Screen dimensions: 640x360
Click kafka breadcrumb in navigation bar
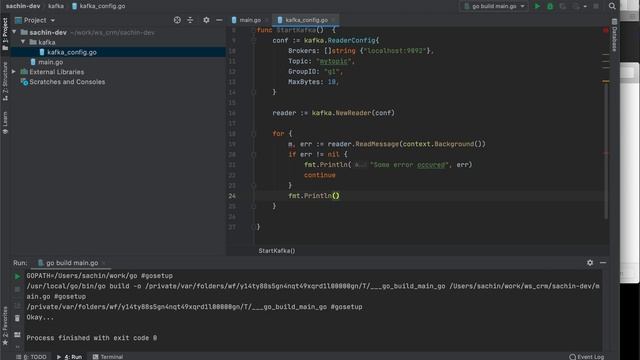pyautogui.click(x=56, y=6)
